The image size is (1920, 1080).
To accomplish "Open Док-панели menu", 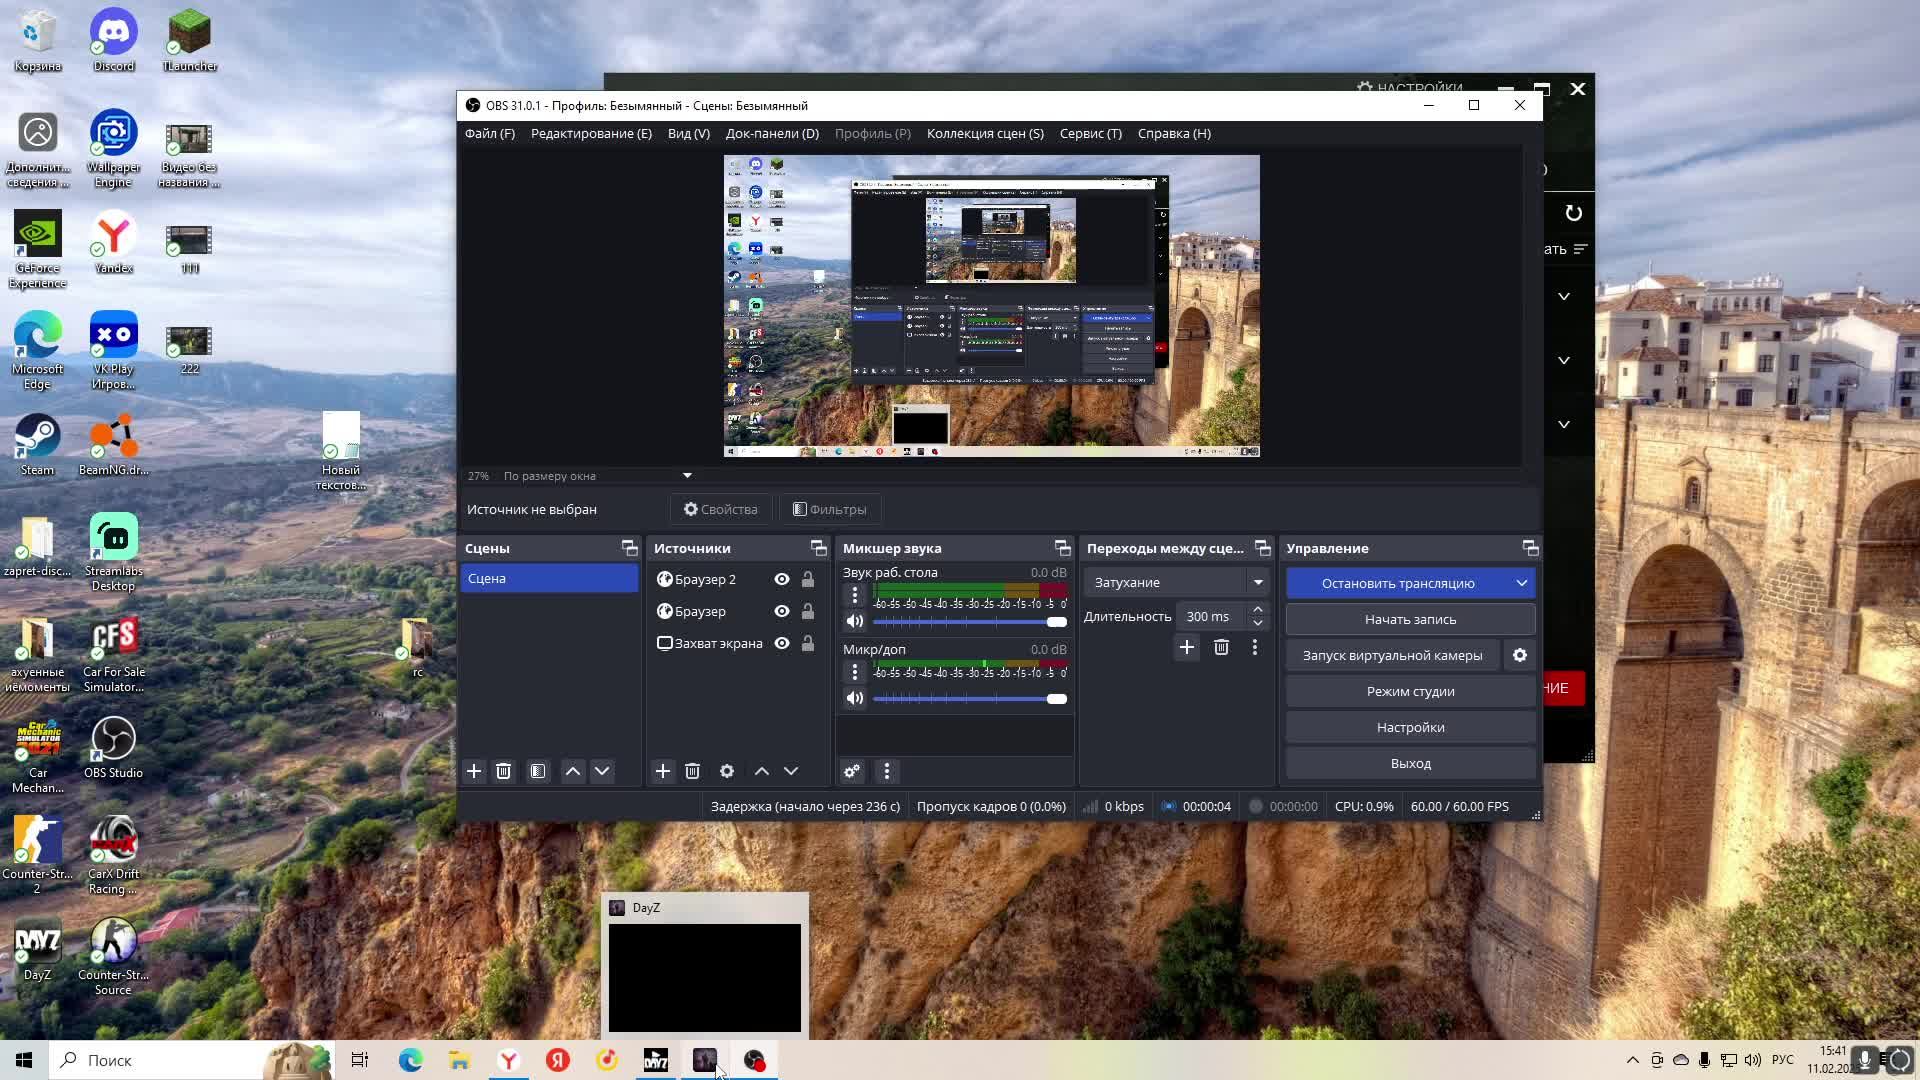I will pyautogui.click(x=772, y=133).
